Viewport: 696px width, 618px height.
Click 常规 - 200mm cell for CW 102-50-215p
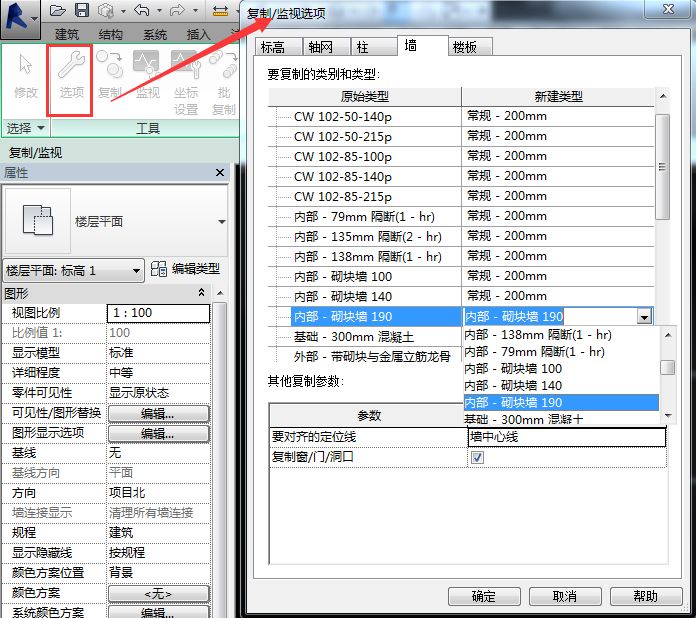[x=558, y=136]
